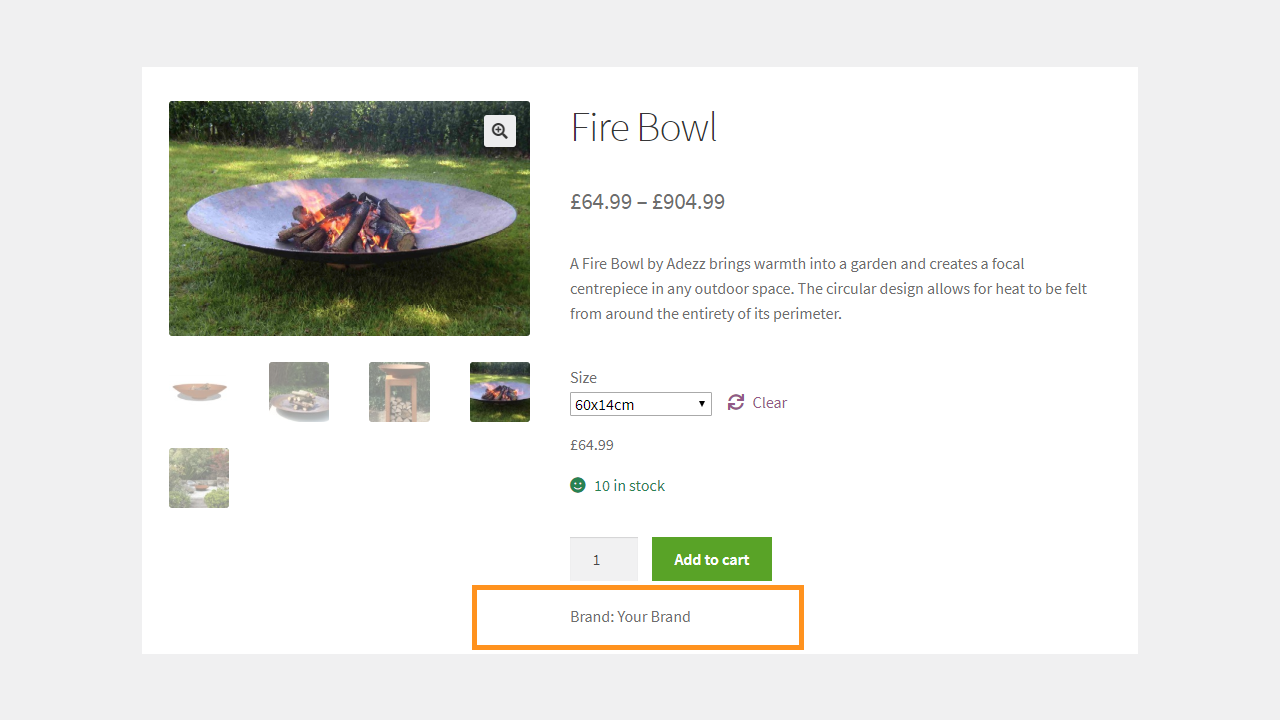This screenshot has width=1280, height=720.
Task: Click the Add to cart button
Action: (x=712, y=559)
